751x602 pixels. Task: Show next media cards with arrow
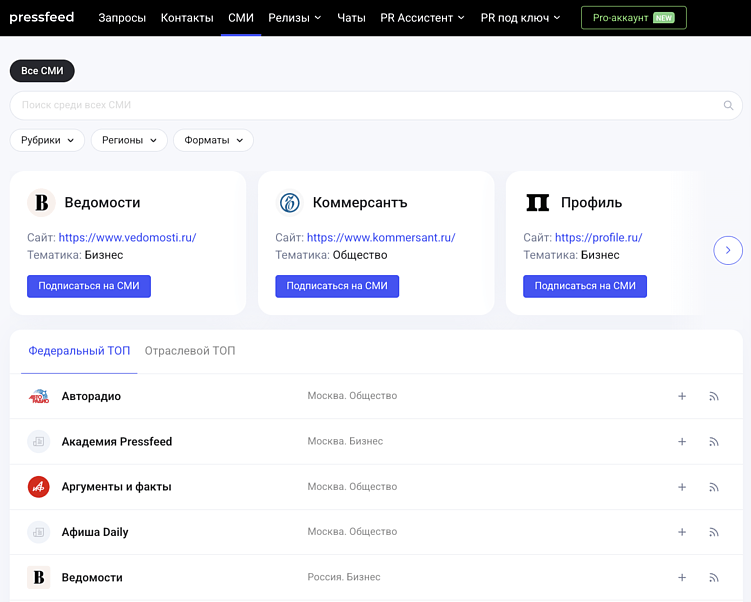click(728, 250)
